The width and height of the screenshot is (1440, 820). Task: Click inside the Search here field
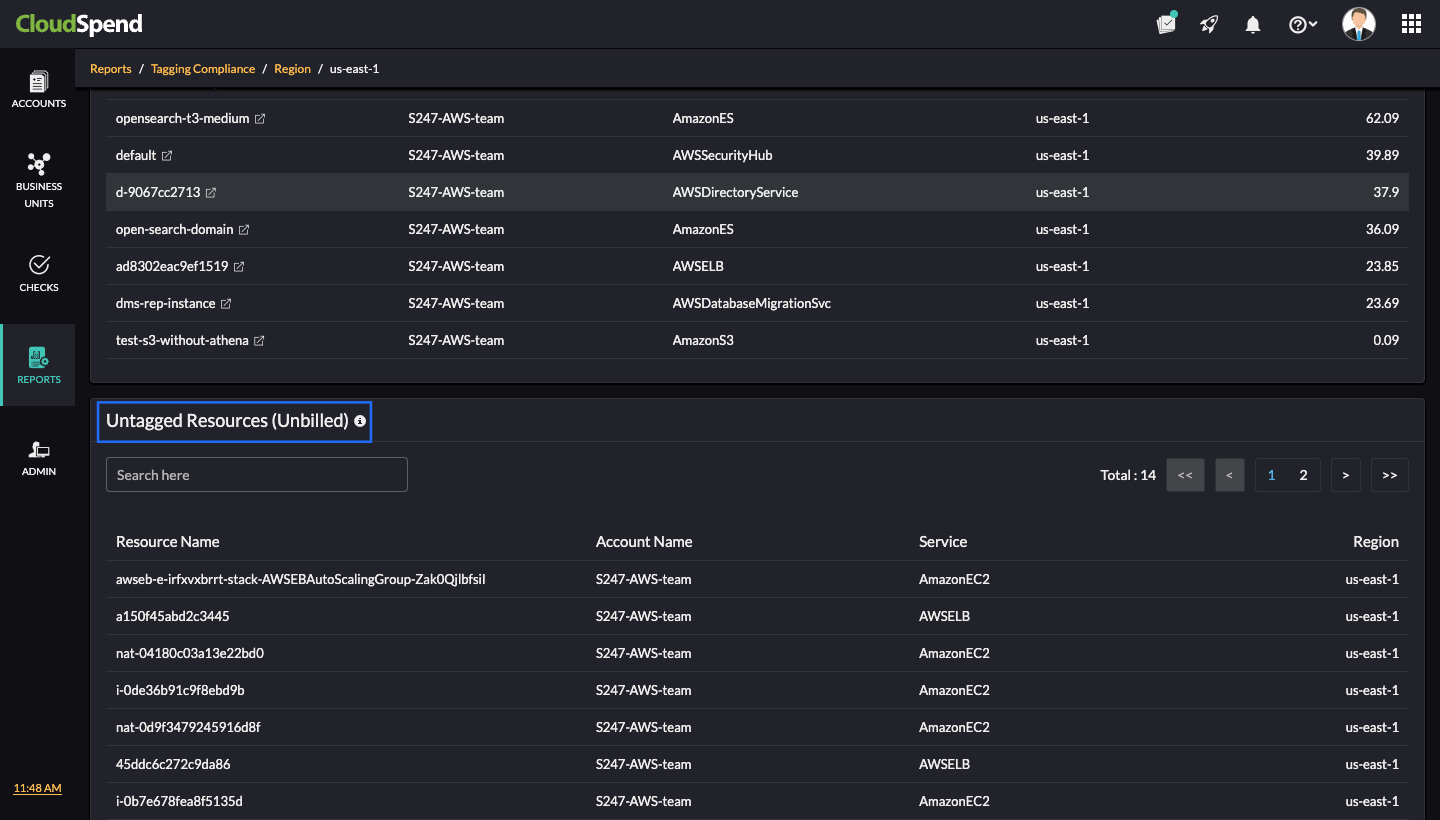(256, 474)
